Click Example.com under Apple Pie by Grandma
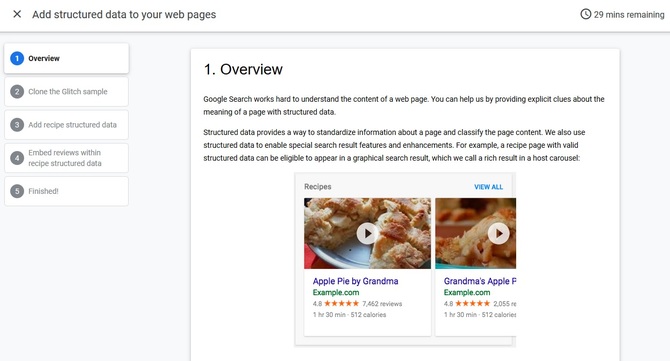 click(x=336, y=293)
